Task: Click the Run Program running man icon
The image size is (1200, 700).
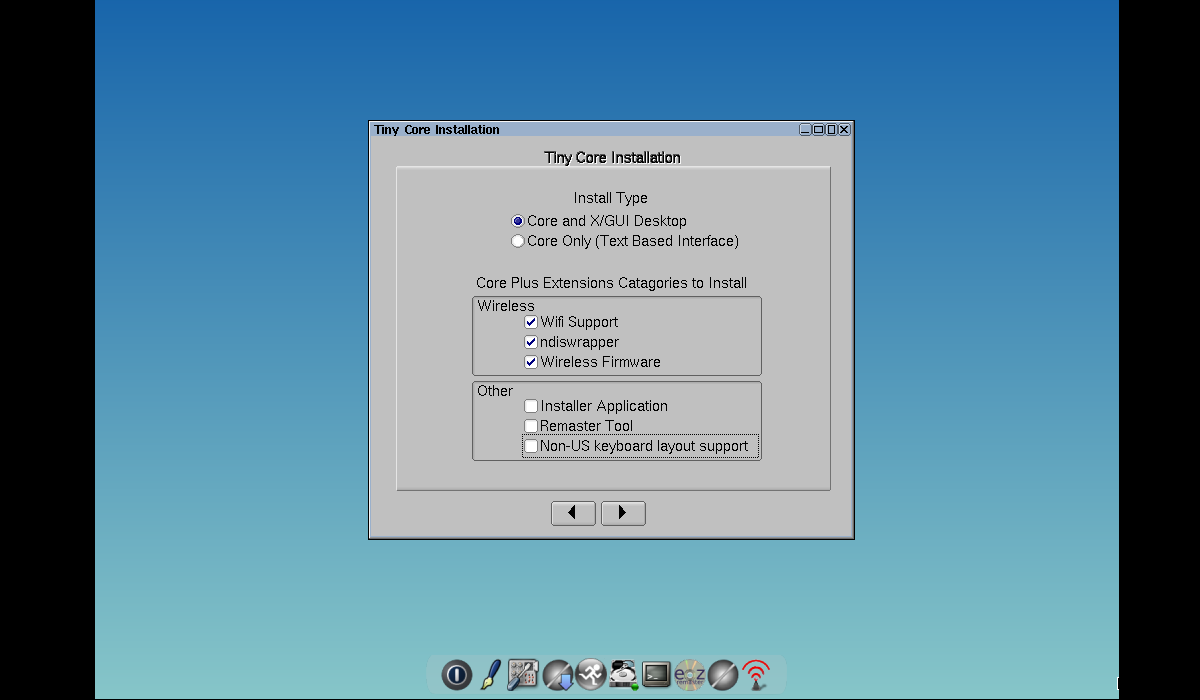Action: (590, 675)
